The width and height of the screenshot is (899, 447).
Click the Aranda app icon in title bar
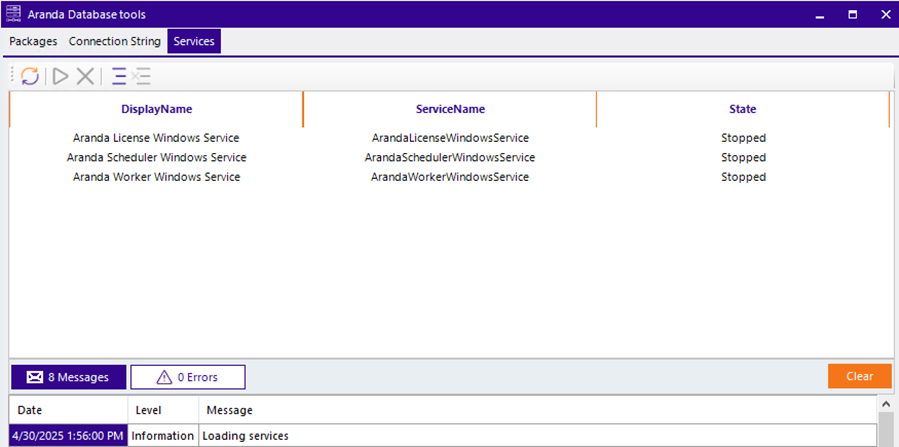click(x=13, y=14)
